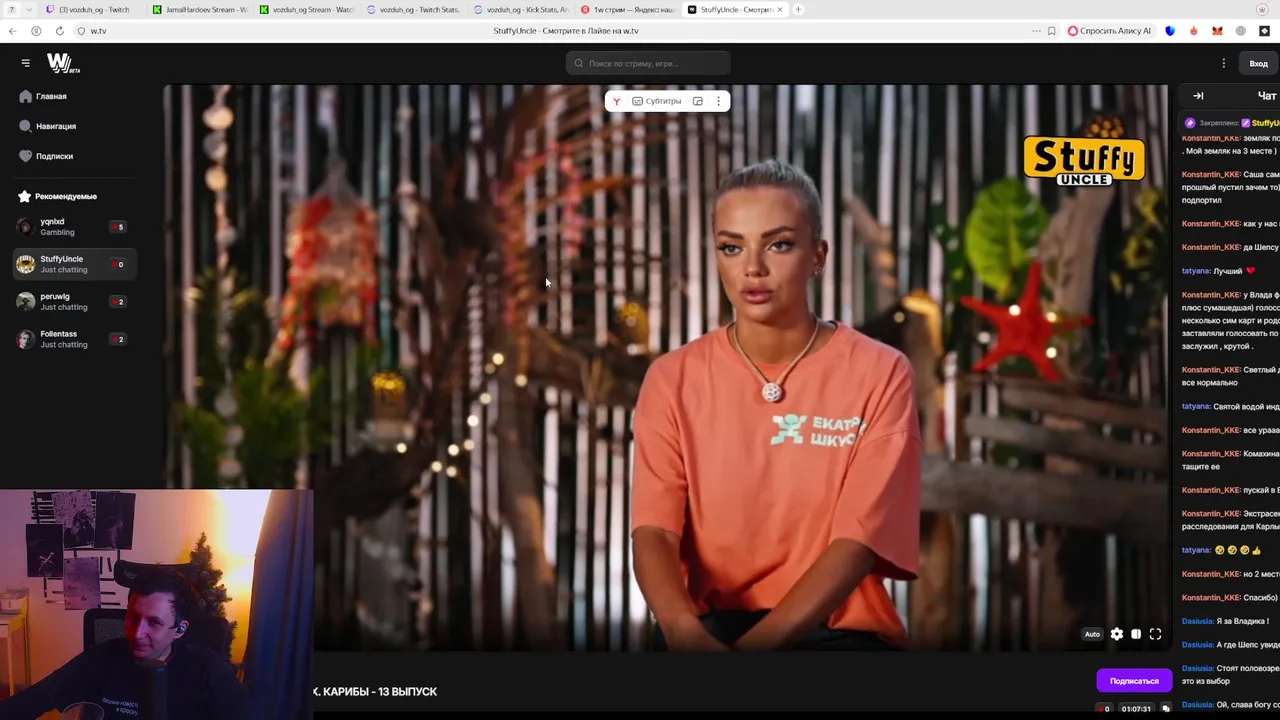This screenshot has width=1280, height=720.
Task: Open yqnlxd Gambling channel
Action: (75, 227)
